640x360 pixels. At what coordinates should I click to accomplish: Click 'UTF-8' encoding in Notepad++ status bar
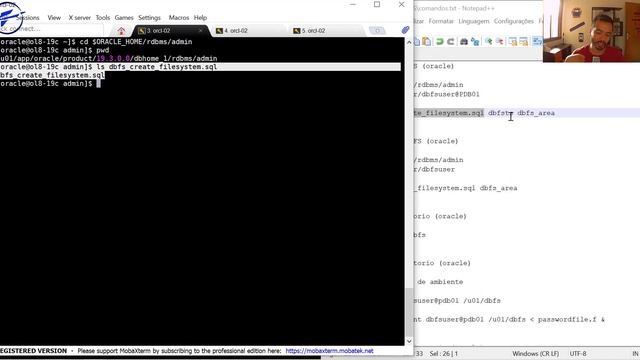click(x=578, y=353)
